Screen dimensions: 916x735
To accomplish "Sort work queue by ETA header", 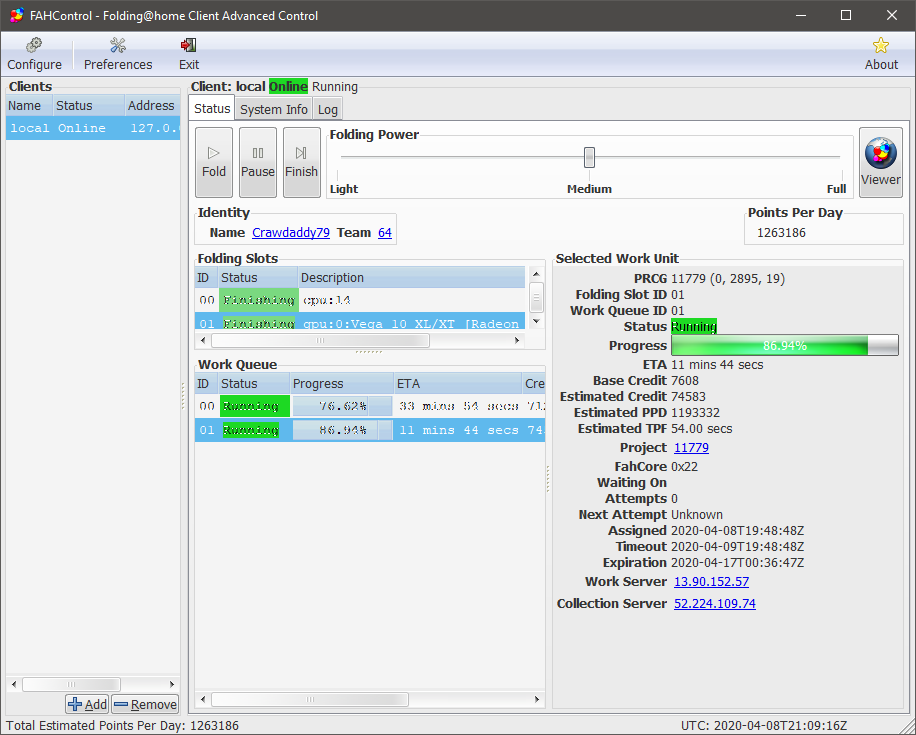I will click(458, 384).
